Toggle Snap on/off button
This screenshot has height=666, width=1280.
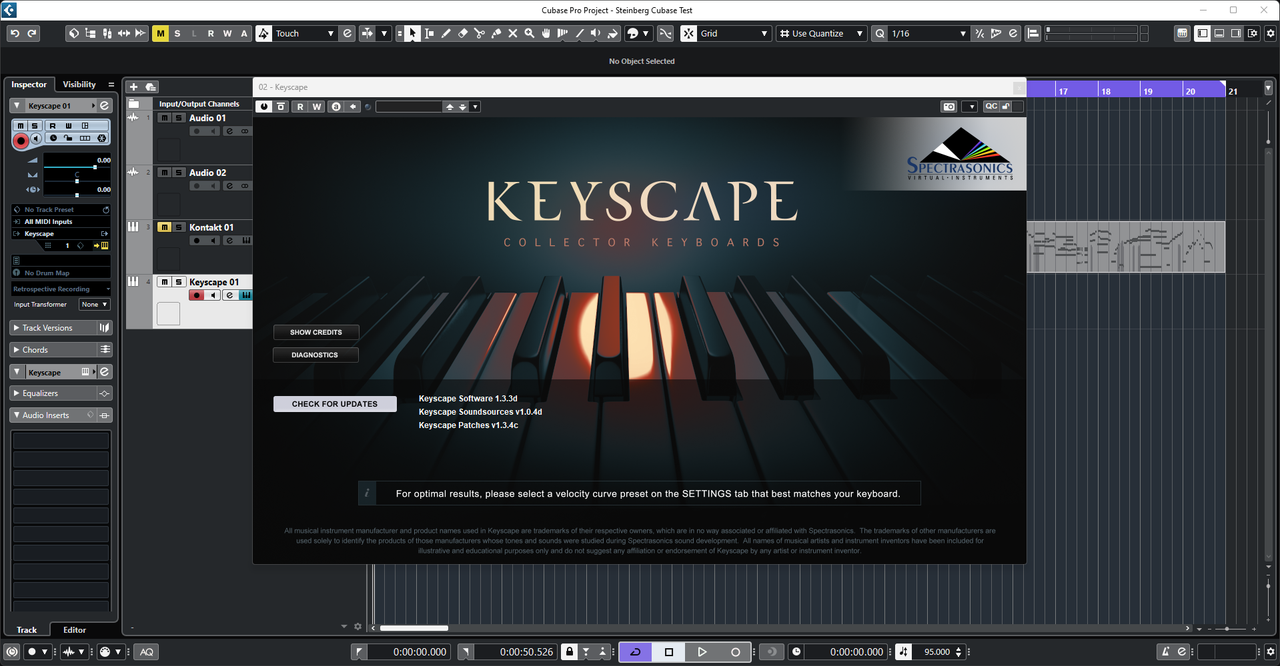point(689,33)
